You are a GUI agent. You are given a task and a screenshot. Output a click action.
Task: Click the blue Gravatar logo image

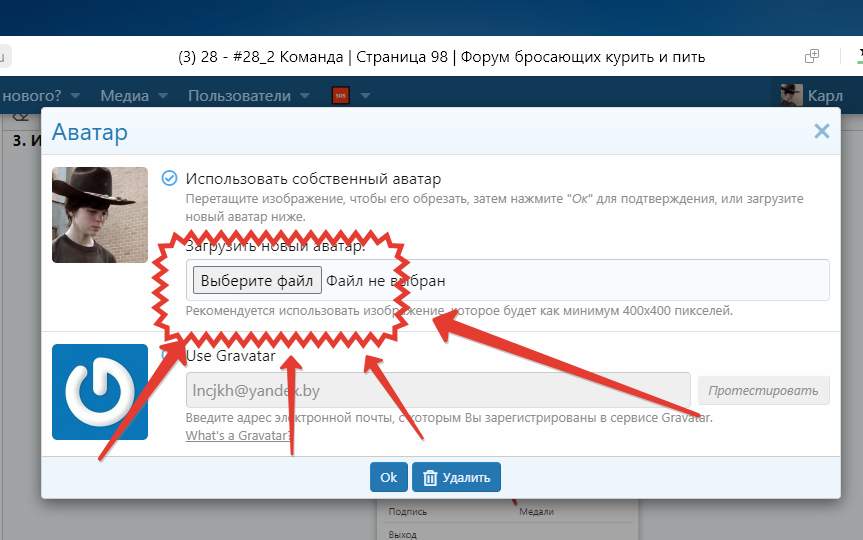(100, 392)
